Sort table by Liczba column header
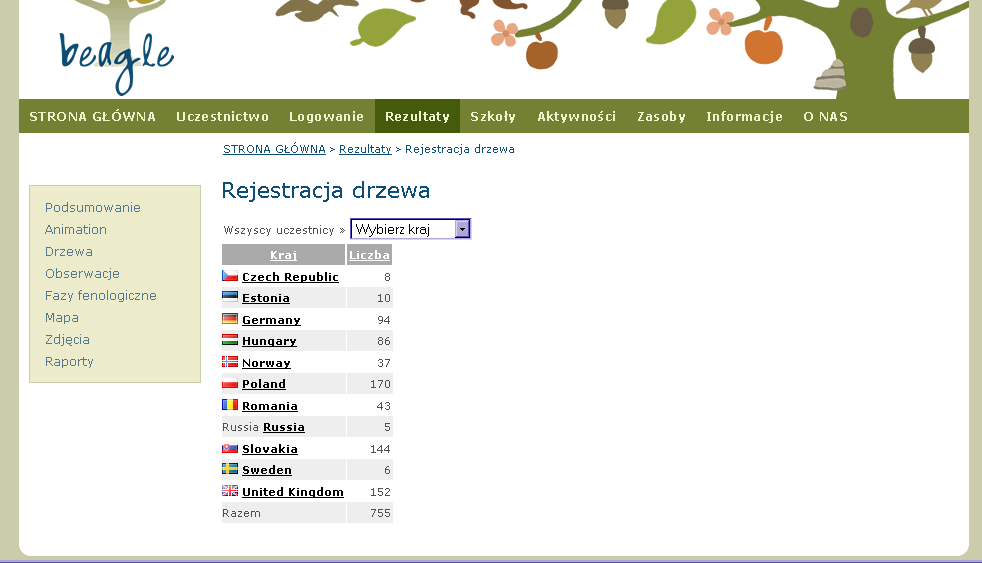982x563 pixels. (x=370, y=255)
